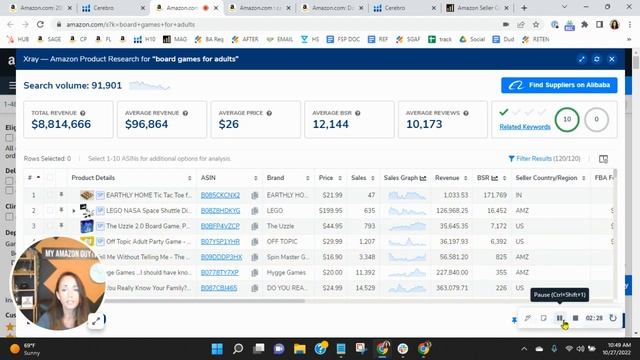Expand the webcam bubble overlay
The height and width of the screenshot is (360, 640).
click(96, 322)
